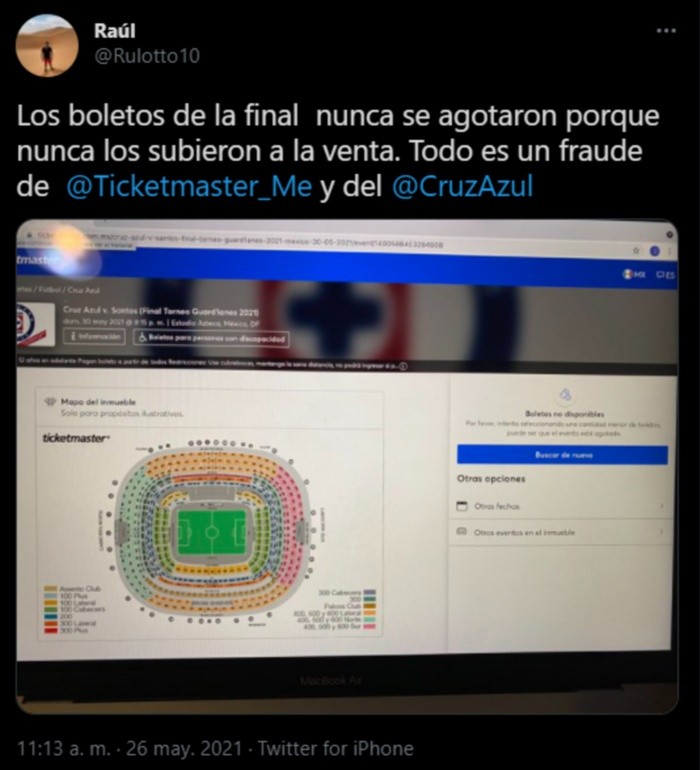
Task: Click the green field on the stadium map
Action: click(x=212, y=532)
